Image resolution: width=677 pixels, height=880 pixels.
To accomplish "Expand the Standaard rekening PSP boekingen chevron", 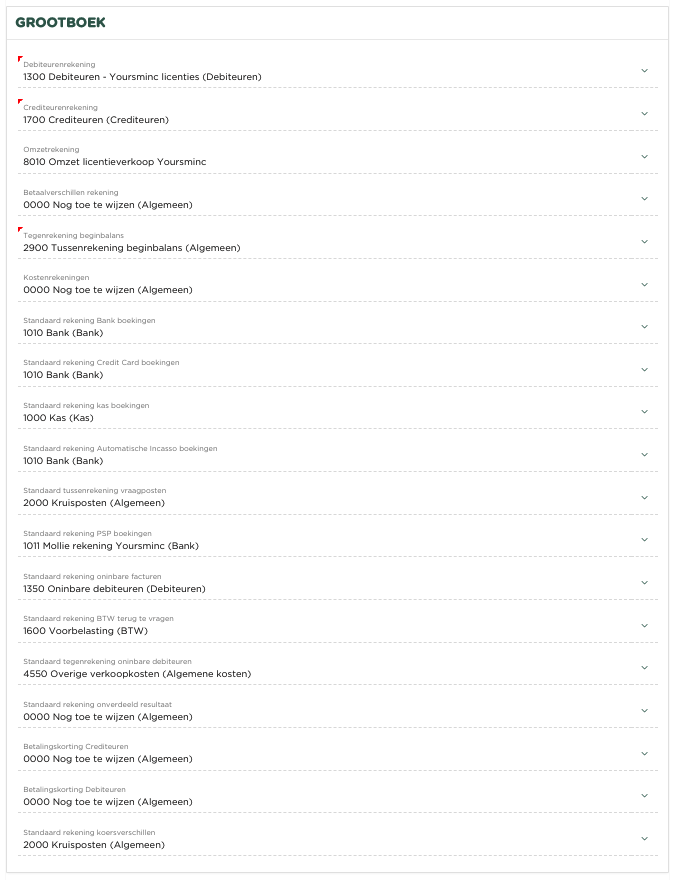I will tap(644, 540).
